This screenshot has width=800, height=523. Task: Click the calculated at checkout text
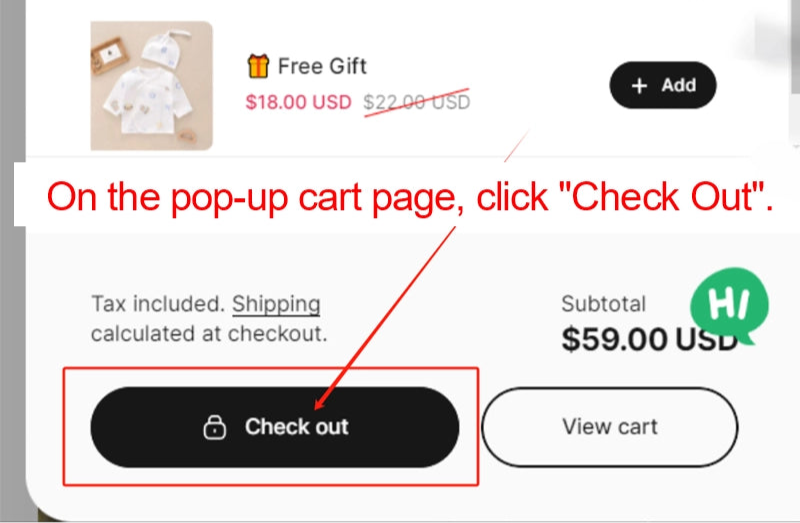tap(208, 334)
